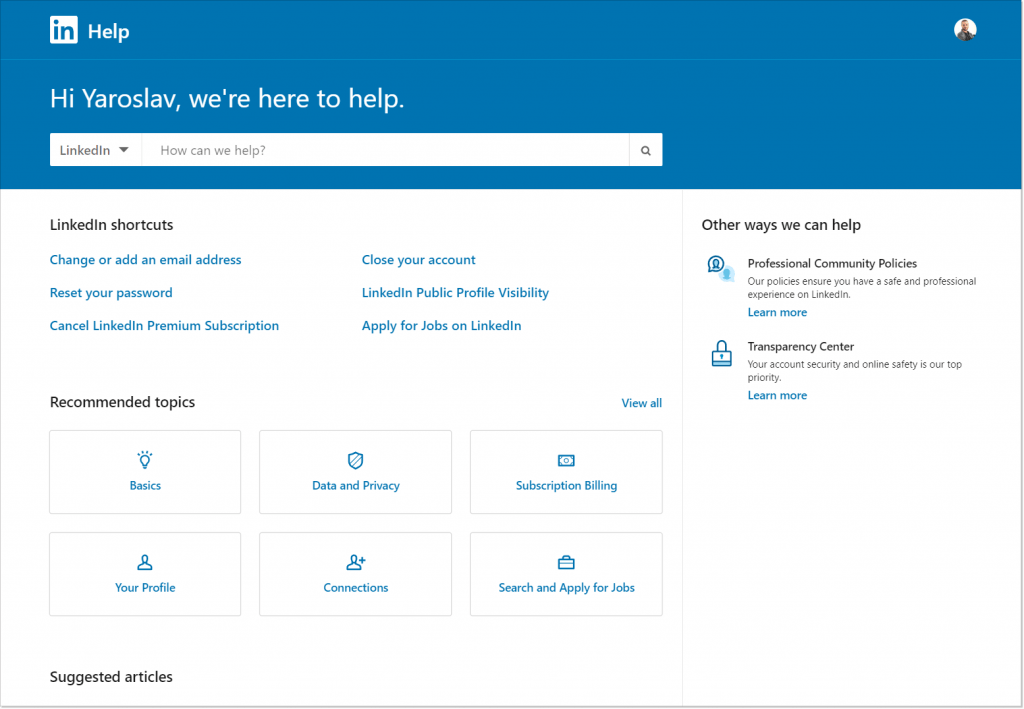Open 'Cancel LinkedIn Premium Subscription' link

click(x=165, y=325)
